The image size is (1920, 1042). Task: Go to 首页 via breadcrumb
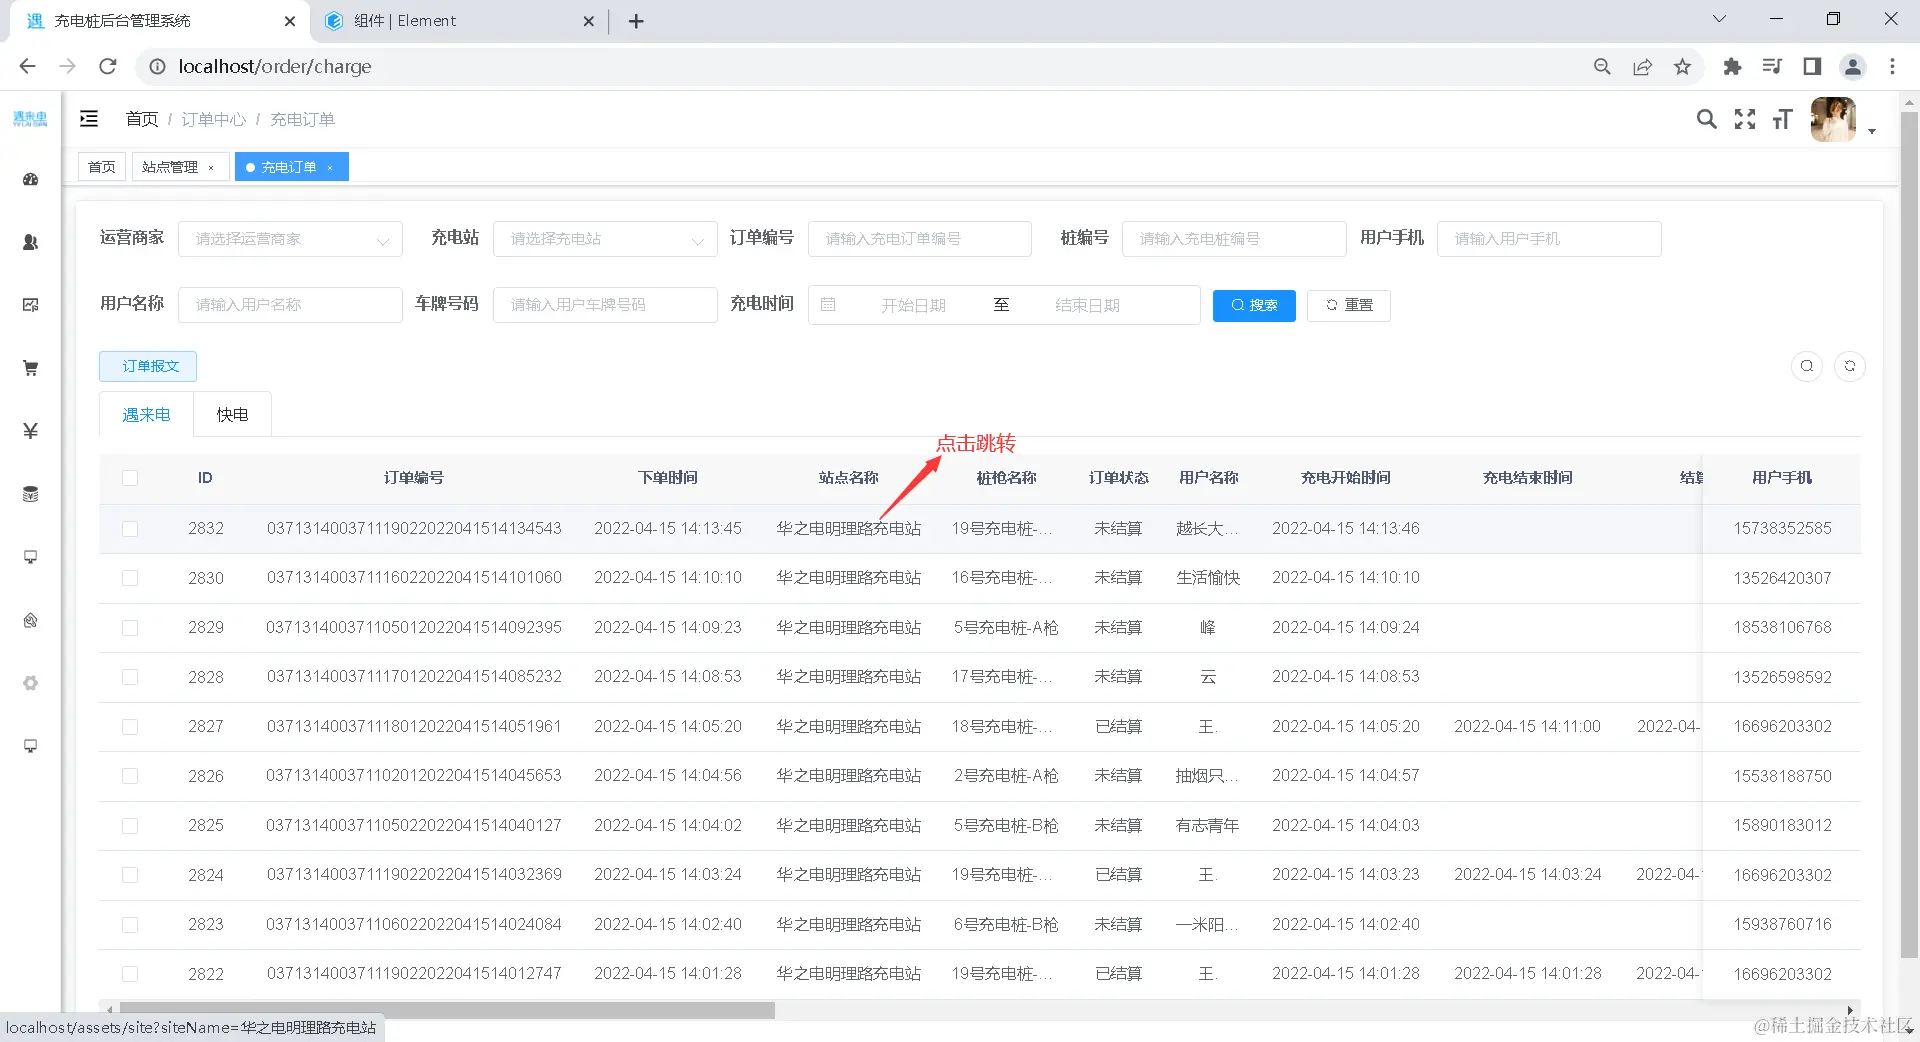click(x=142, y=119)
